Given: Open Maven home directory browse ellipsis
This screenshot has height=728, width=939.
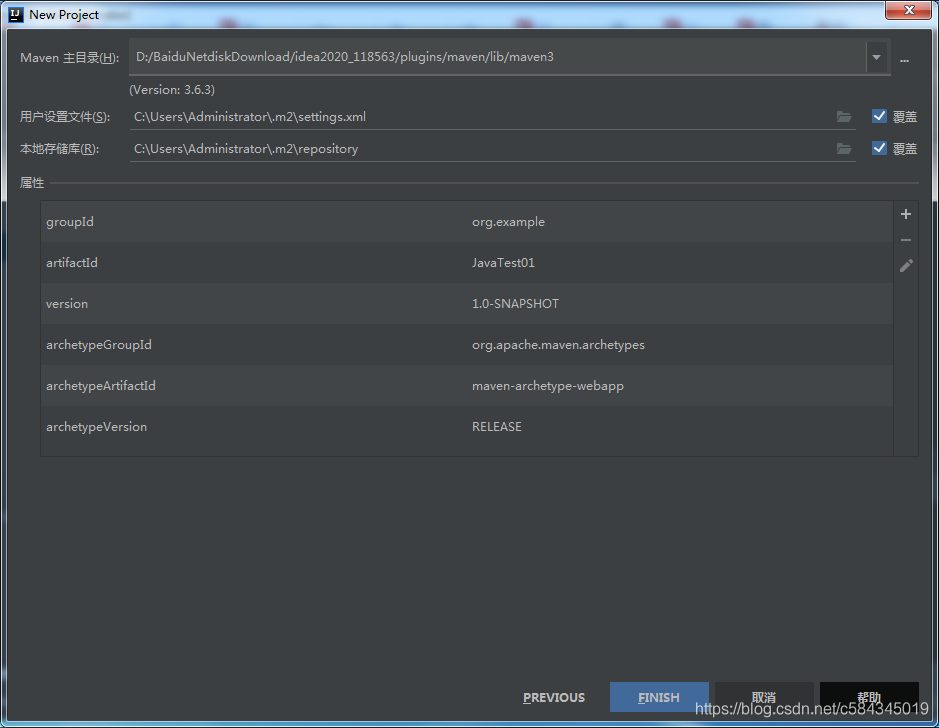Looking at the screenshot, I should pos(904,60).
